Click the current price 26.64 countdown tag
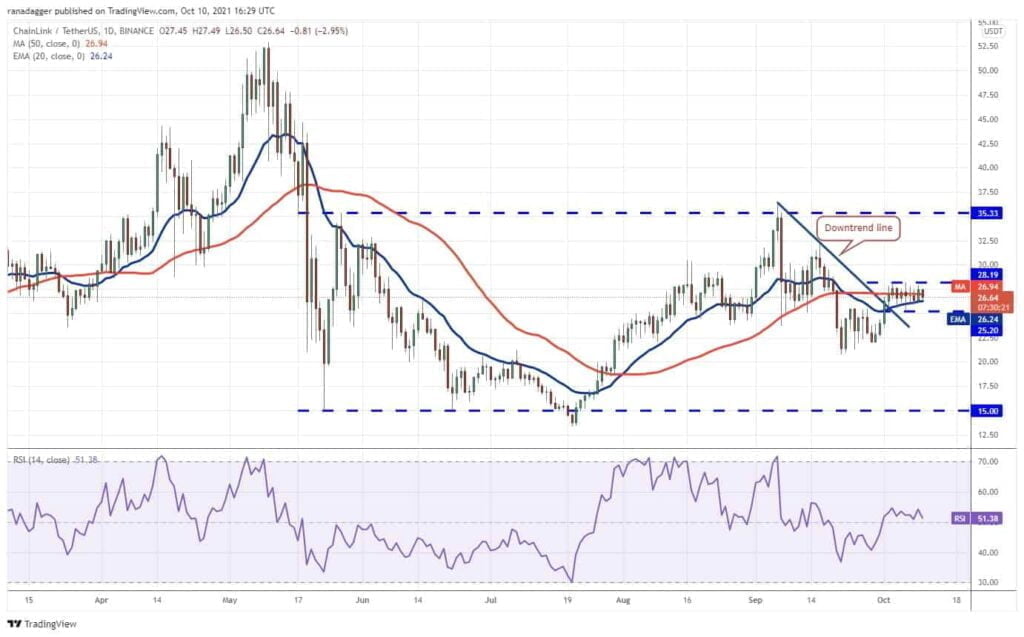Viewport: 1024px width, 637px height. [993, 302]
